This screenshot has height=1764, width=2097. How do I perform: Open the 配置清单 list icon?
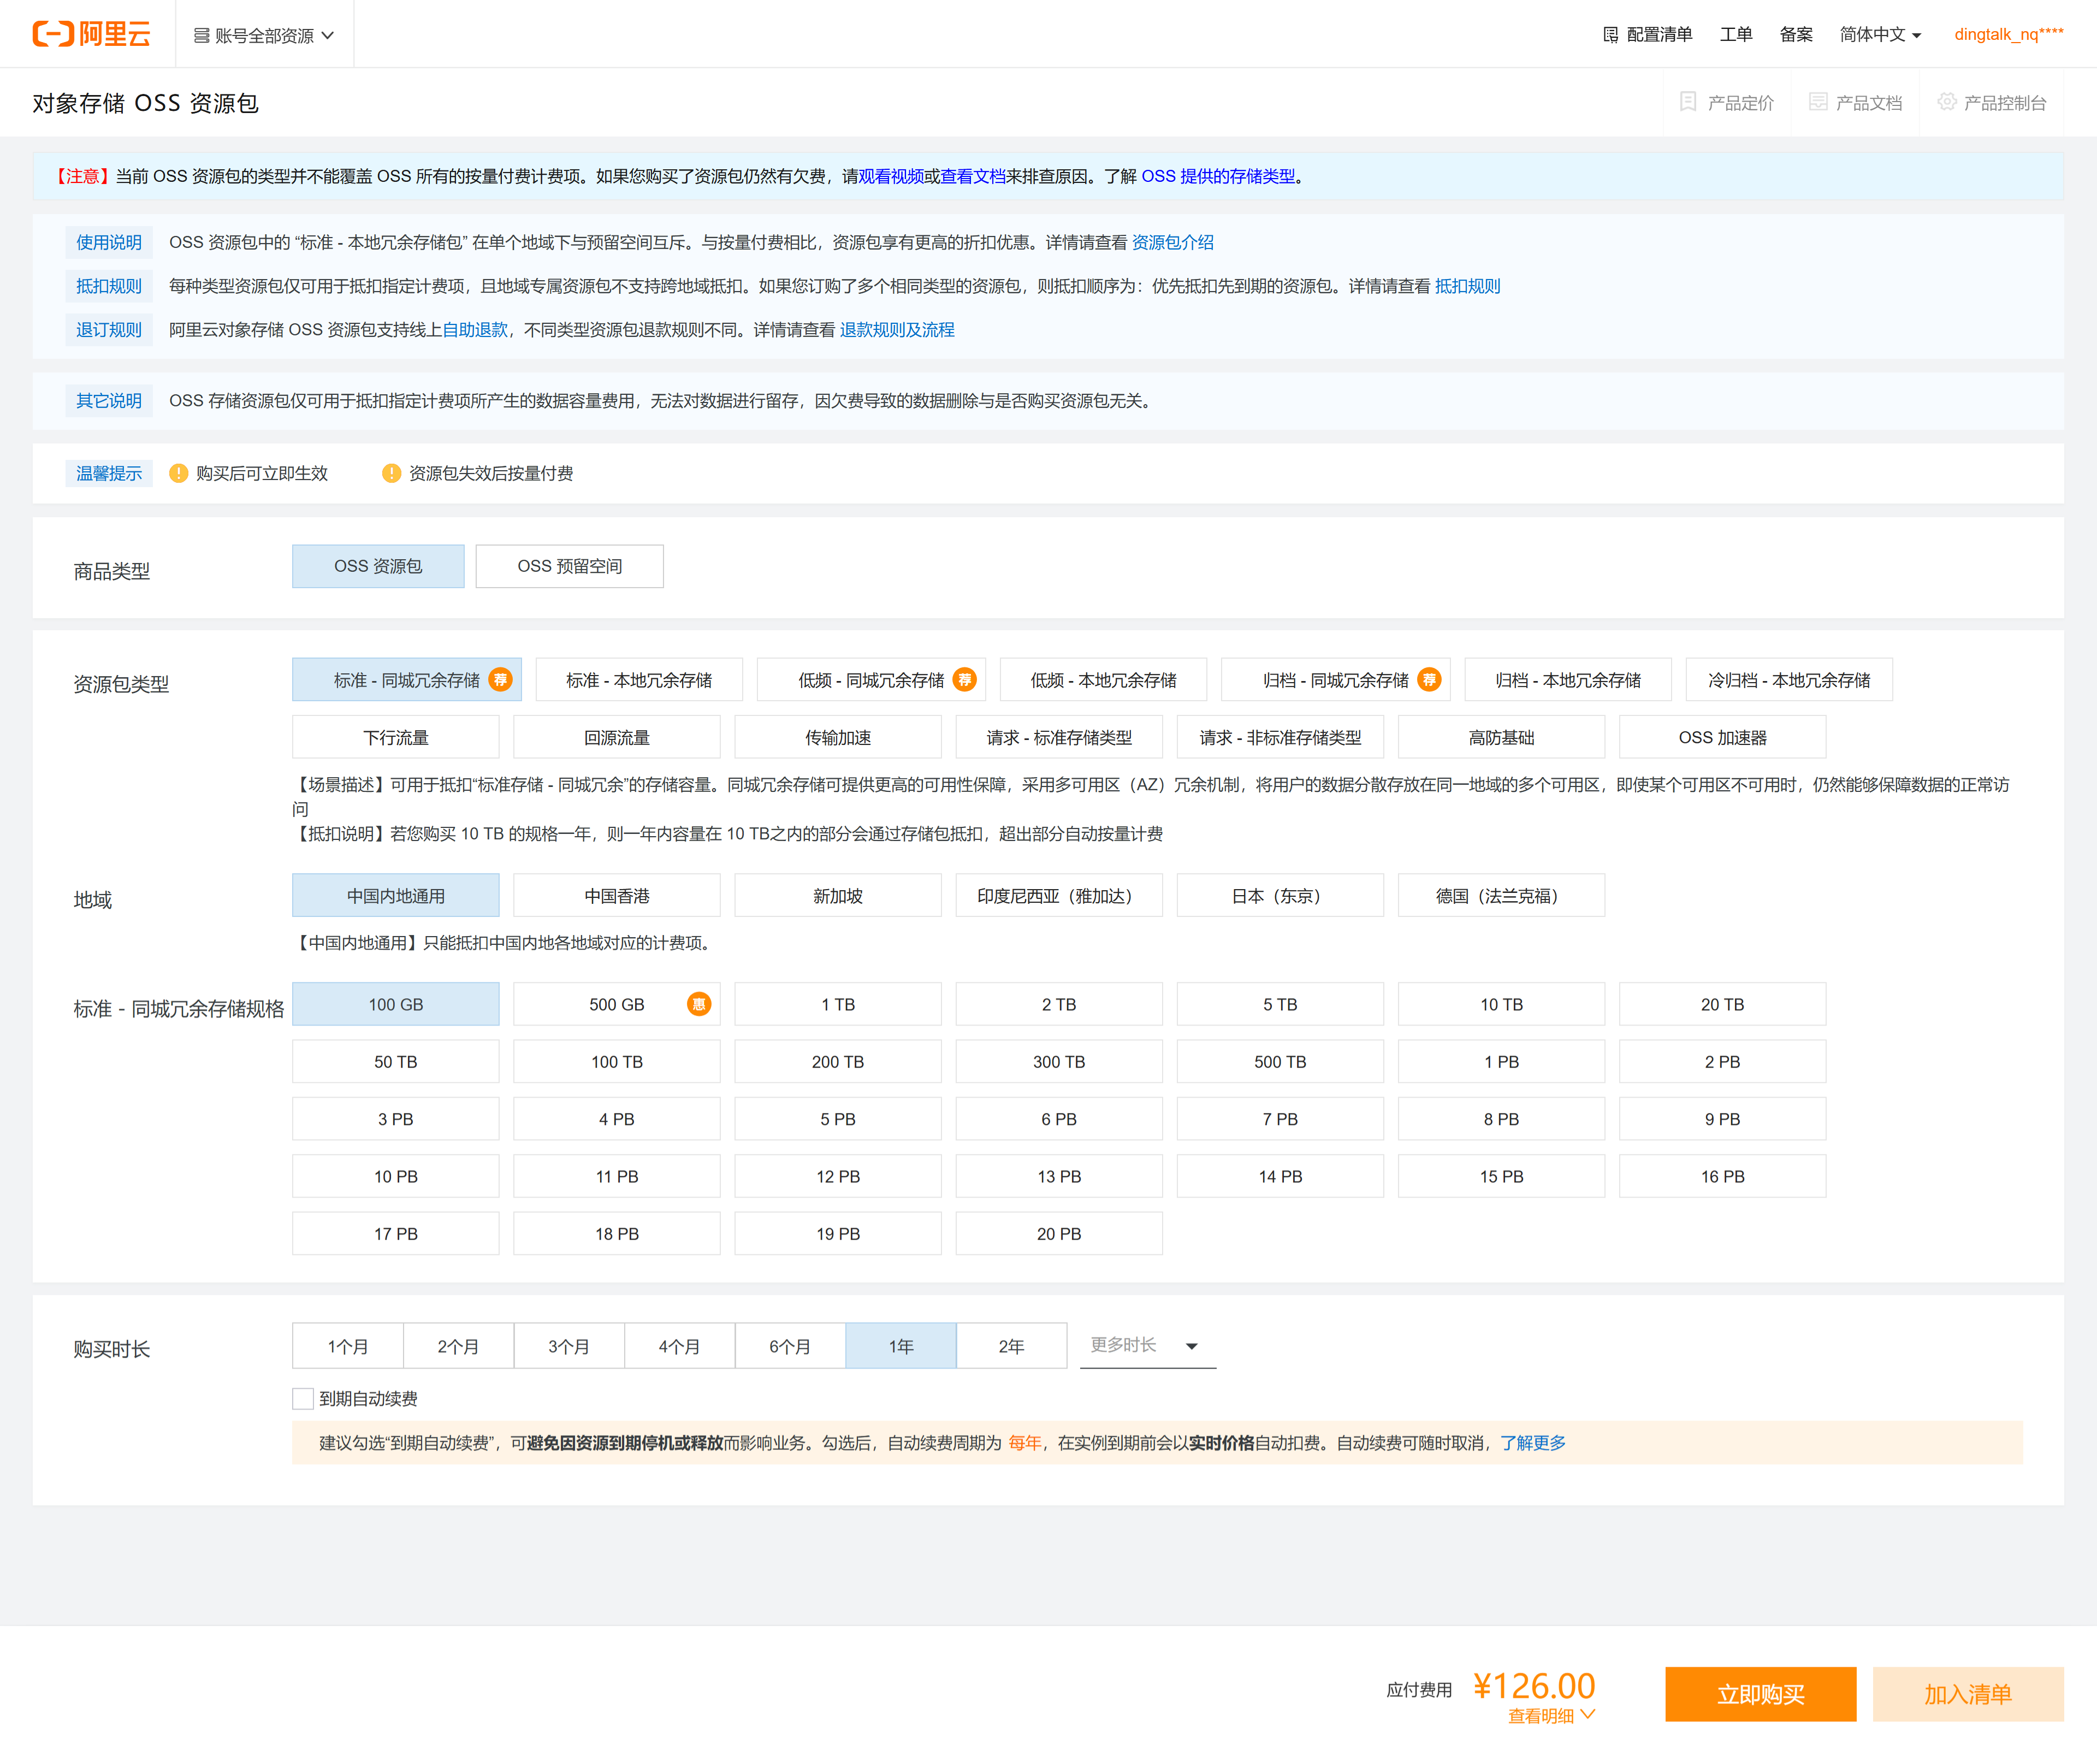coord(1610,35)
